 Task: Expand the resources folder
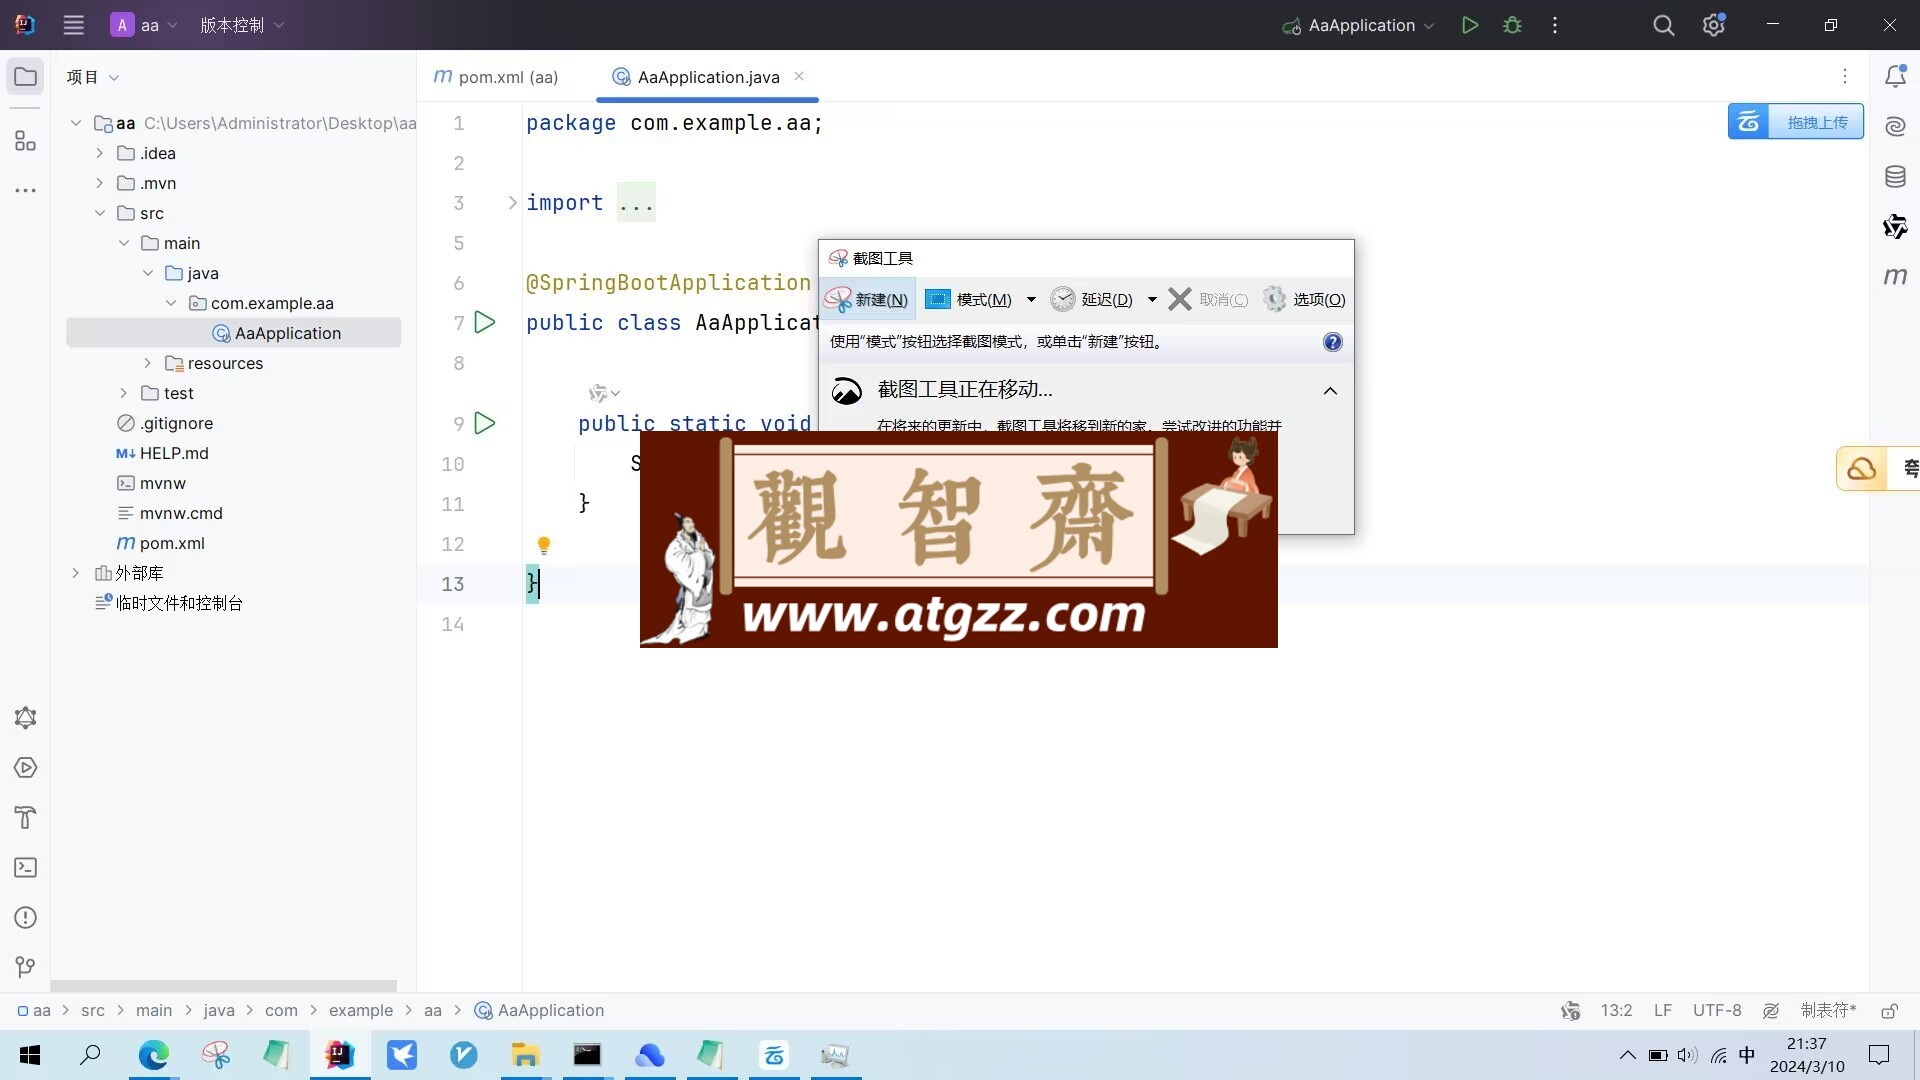147,363
